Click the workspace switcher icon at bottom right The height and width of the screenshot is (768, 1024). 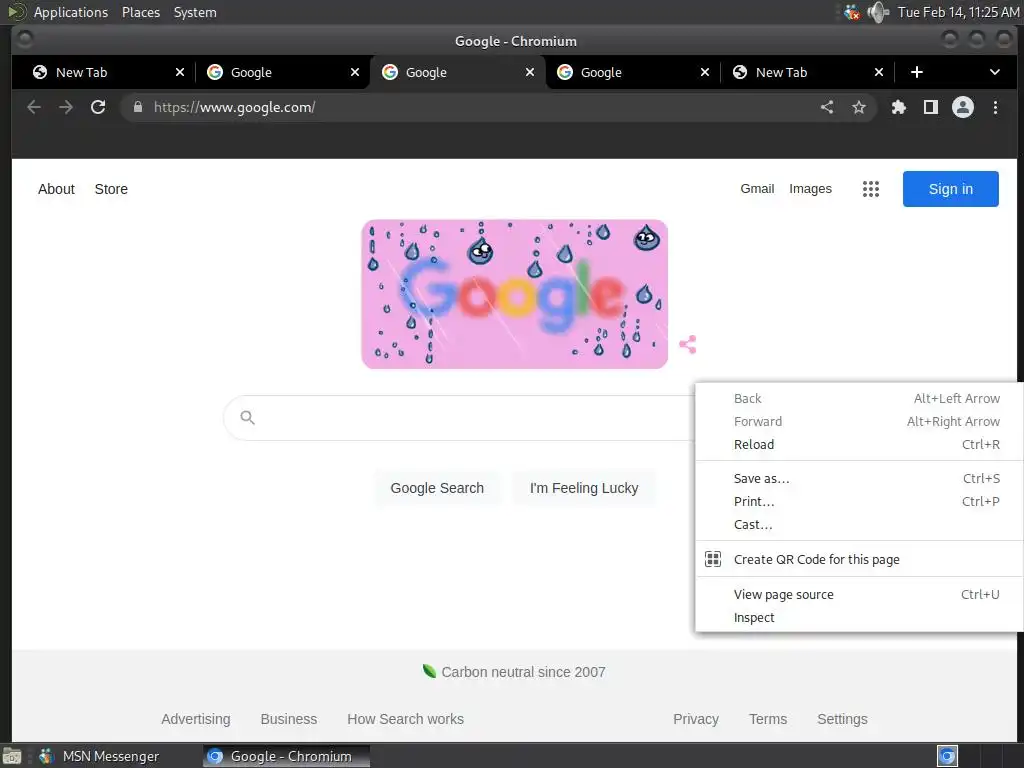click(948, 756)
